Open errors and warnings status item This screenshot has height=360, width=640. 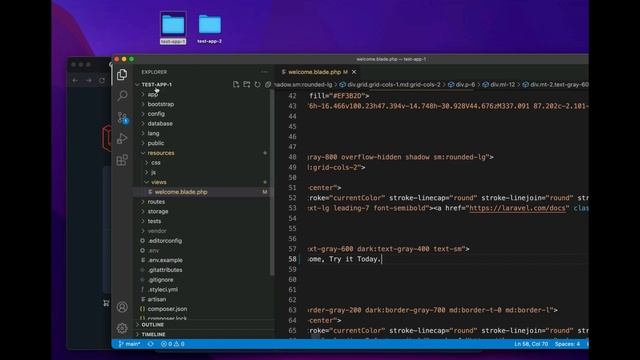point(172,344)
